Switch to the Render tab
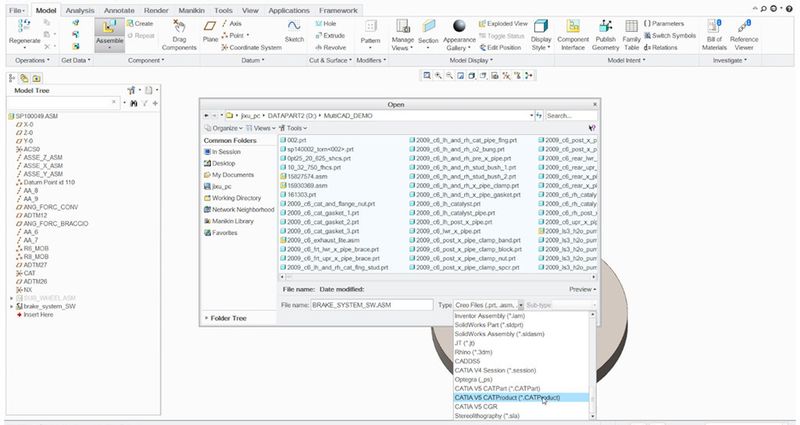 coord(156,10)
